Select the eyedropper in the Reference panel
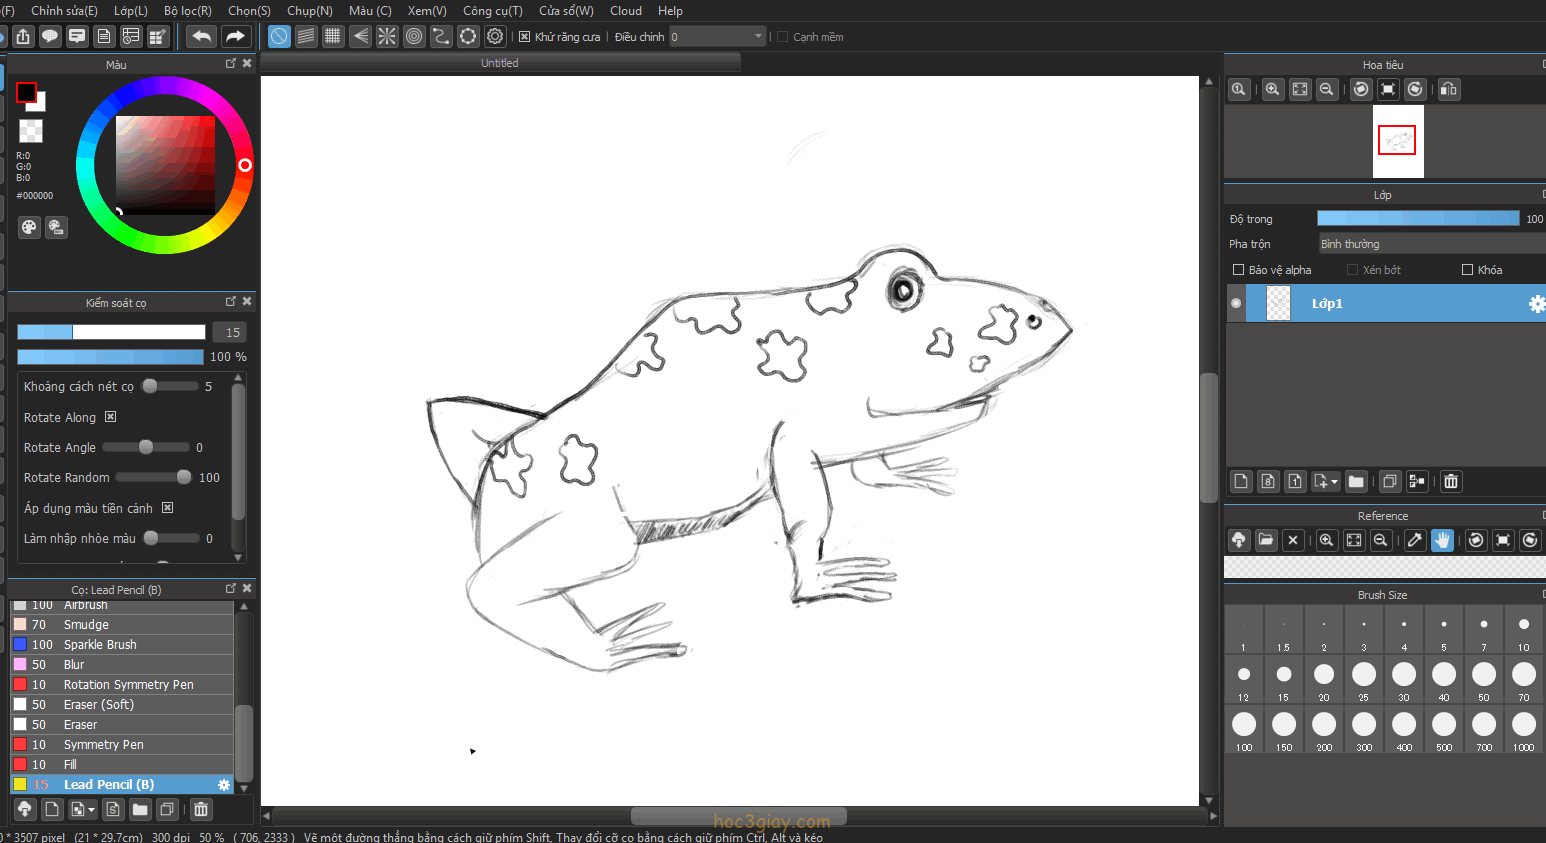The height and width of the screenshot is (843, 1546). [x=1414, y=540]
